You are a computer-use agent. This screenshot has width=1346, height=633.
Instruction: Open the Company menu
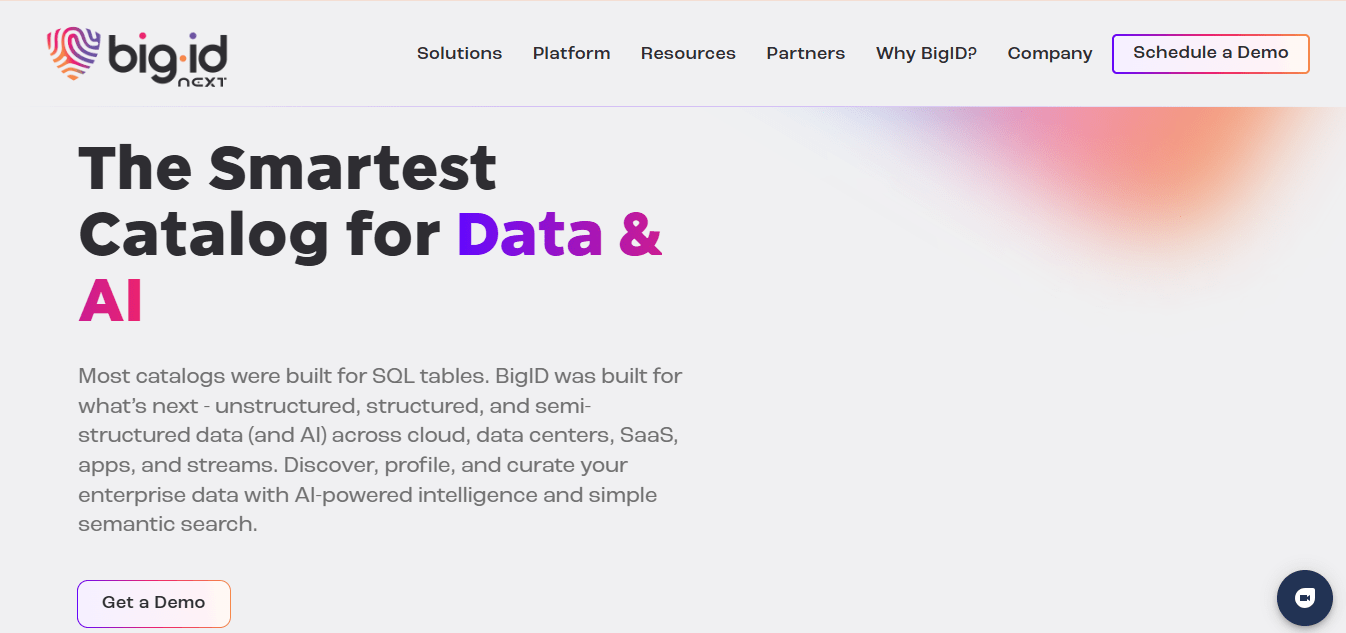(1049, 54)
